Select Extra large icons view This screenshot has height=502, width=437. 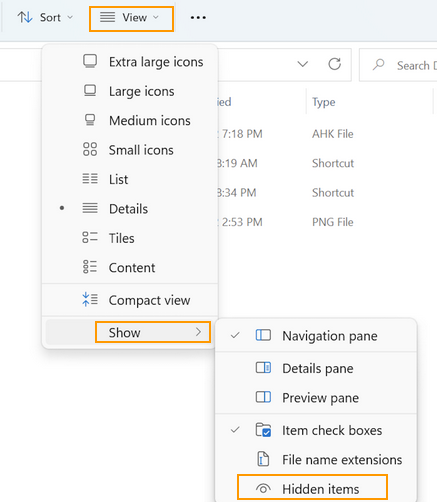coord(130,62)
